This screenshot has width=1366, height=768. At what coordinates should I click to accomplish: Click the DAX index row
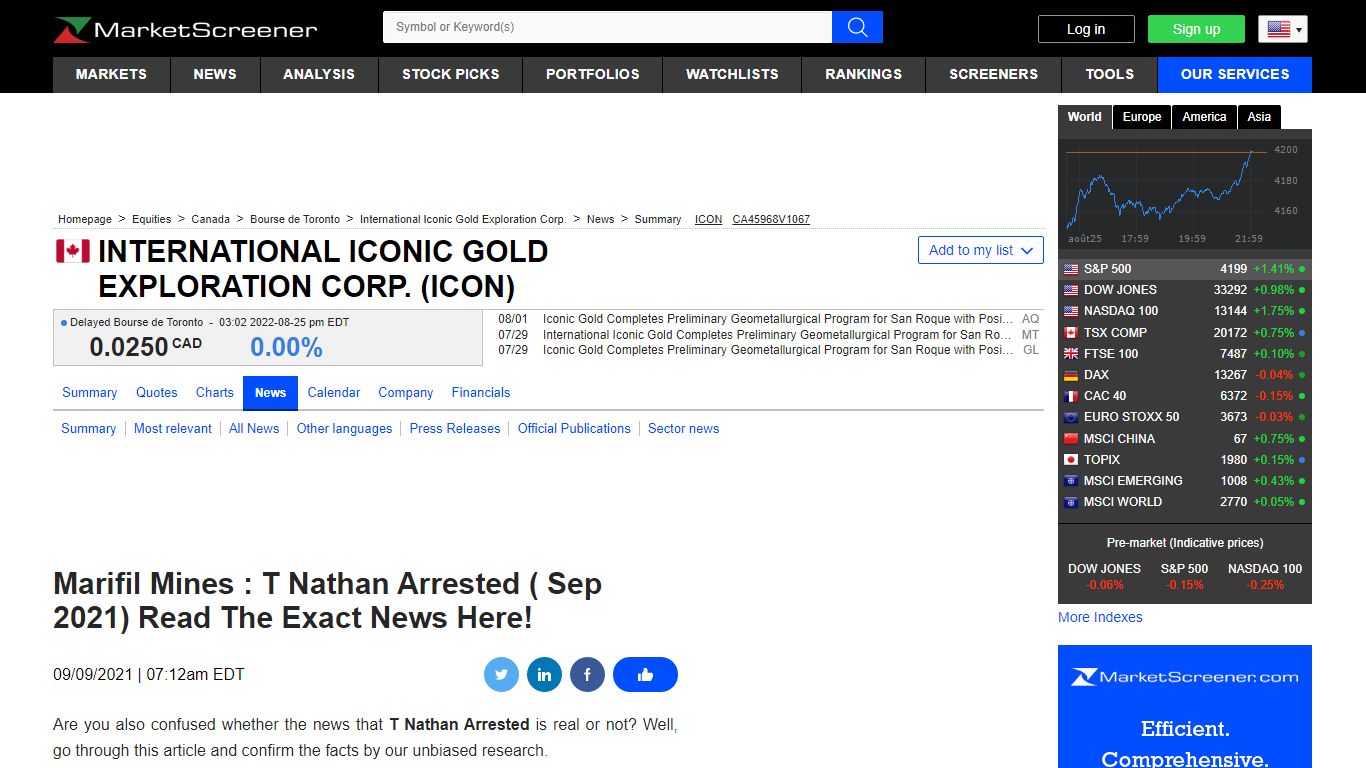[1185, 375]
